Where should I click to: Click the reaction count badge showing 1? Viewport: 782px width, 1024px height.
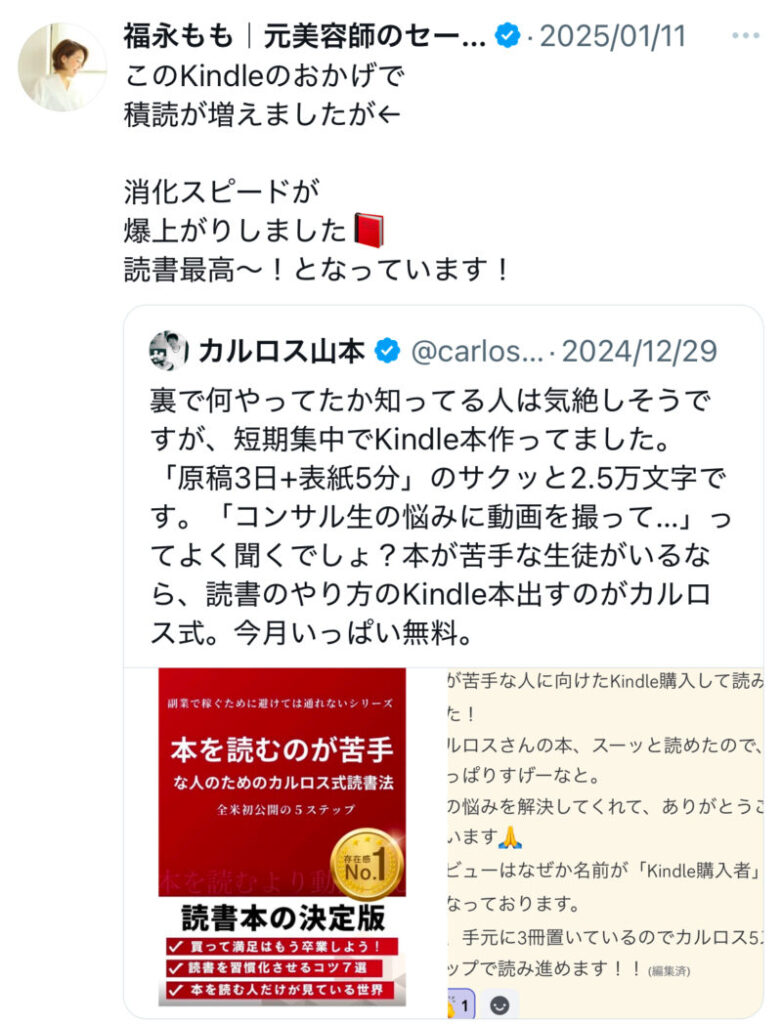(x=461, y=1004)
